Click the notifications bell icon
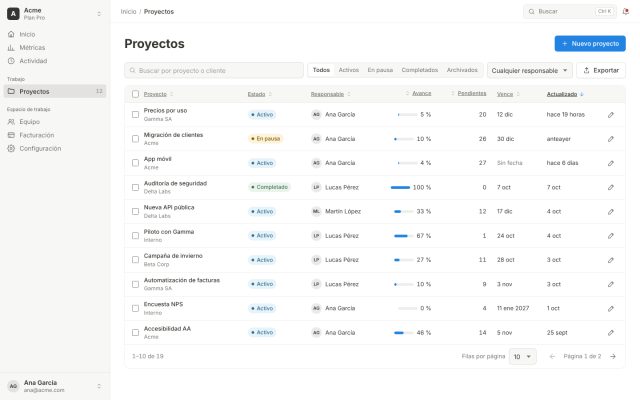 625,11
